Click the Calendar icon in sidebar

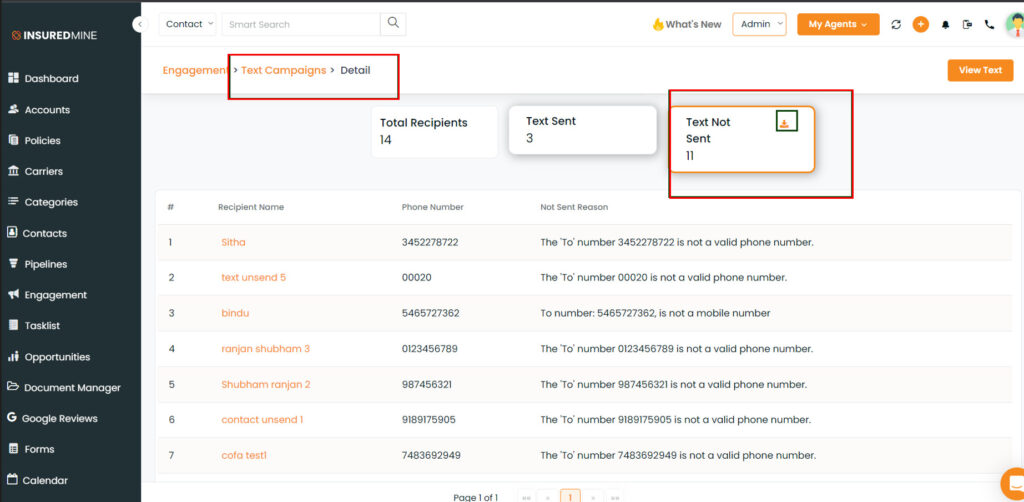click(12, 480)
